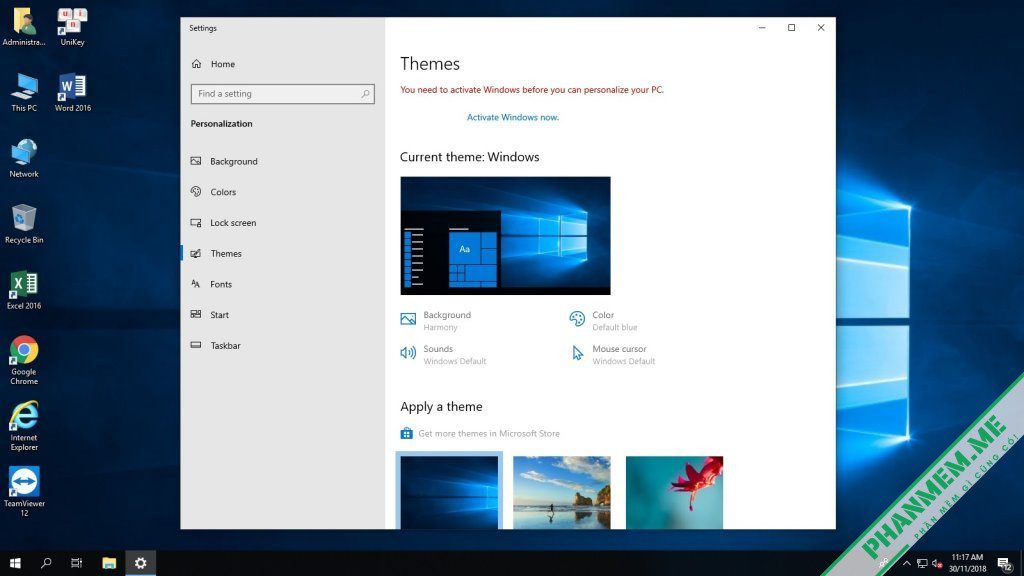Screen dimensions: 1024x576
Task: Minimize the Settings window
Action: (x=761, y=27)
